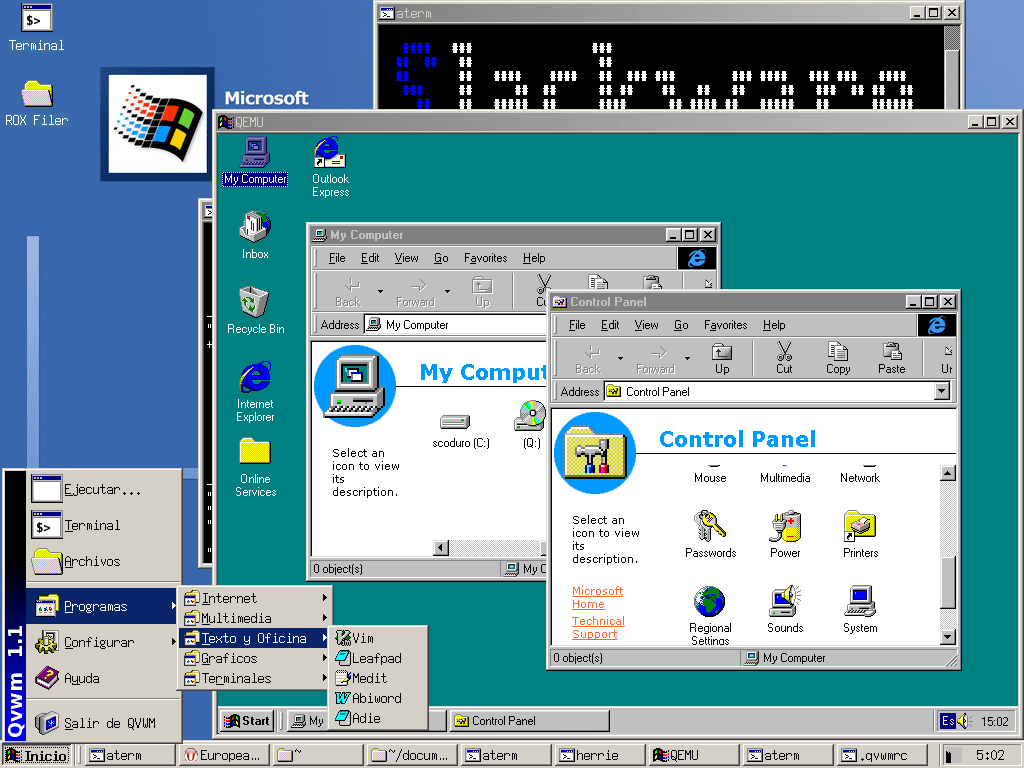Image resolution: width=1024 pixels, height=768 pixels.
Task: Click Forward button in My Computer toolbar
Action: pos(415,292)
